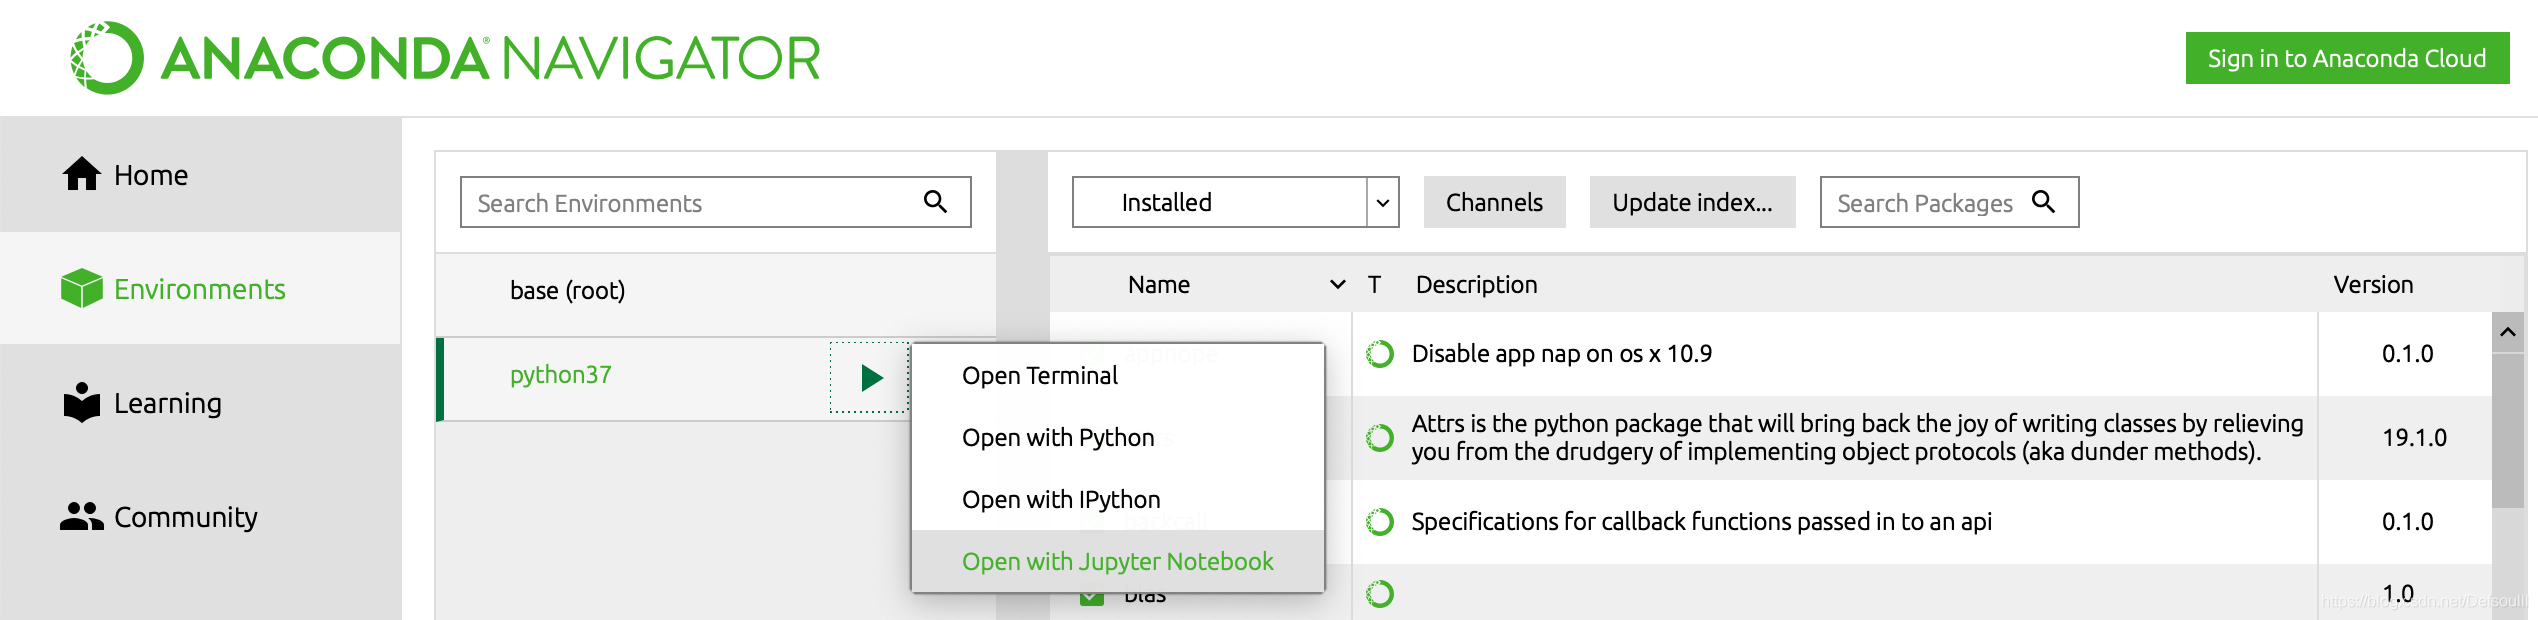2538x620 pixels.
Task: Click the Name column header
Action: (x=1159, y=285)
